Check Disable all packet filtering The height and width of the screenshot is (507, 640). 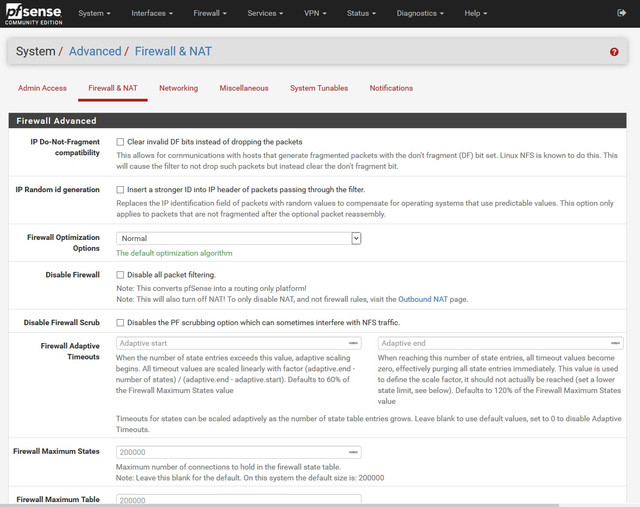click(120, 275)
